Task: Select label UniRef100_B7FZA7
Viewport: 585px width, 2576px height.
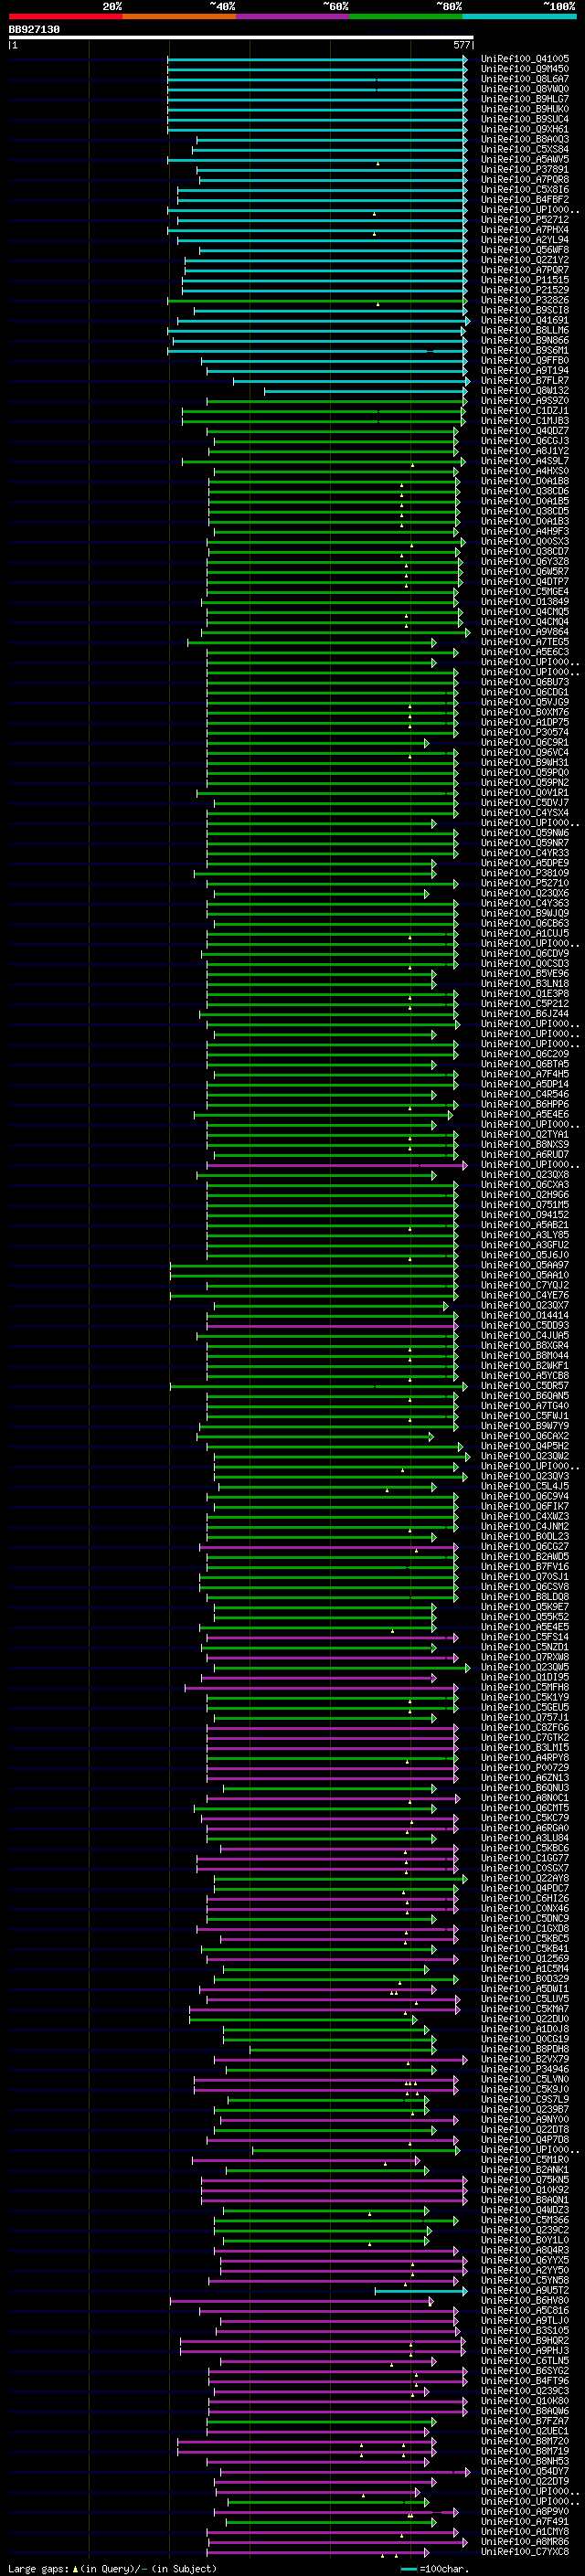Action: point(525,2421)
